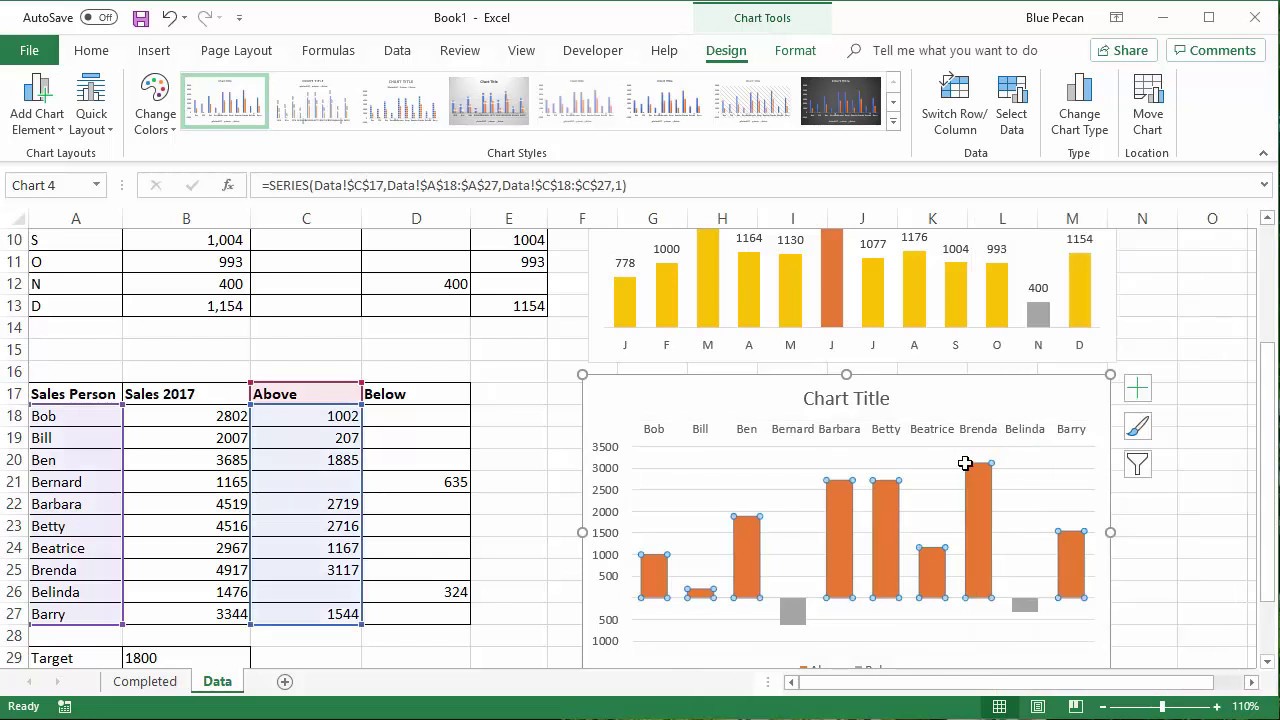The height and width of the screenshot is (720, 1280).
Task: Click the zoom in plus button
Action: click(x=1217, y=706)
